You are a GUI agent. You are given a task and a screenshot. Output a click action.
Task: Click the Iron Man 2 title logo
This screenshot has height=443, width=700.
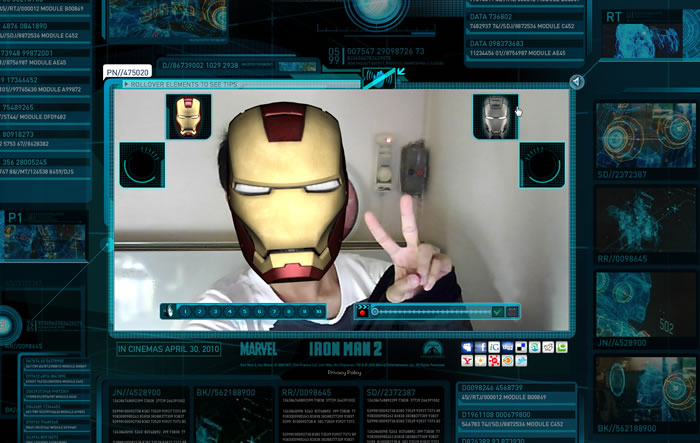tap(346, 349)
